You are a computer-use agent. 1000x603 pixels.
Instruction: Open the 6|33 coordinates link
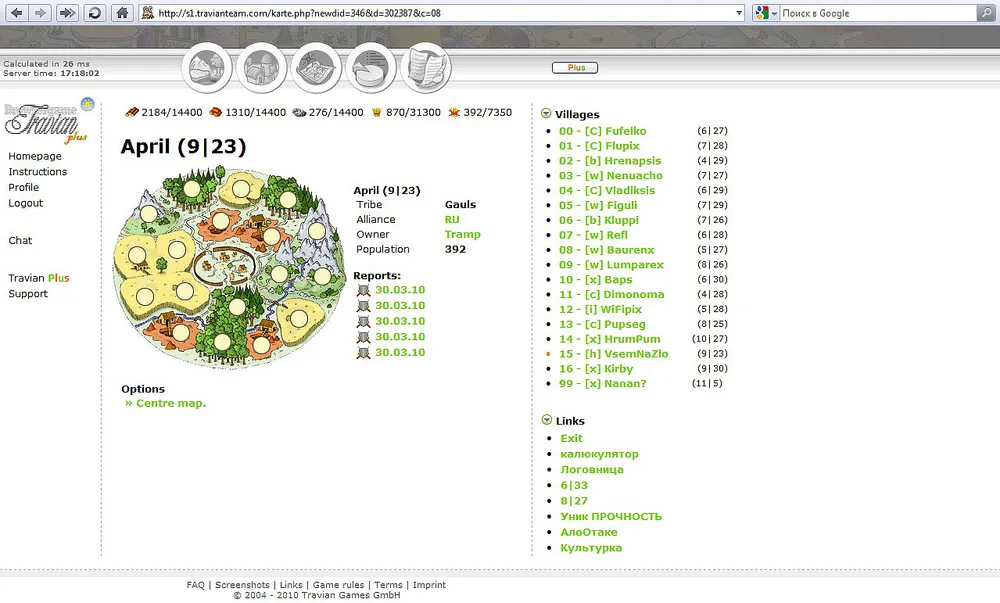click(574, 485)
